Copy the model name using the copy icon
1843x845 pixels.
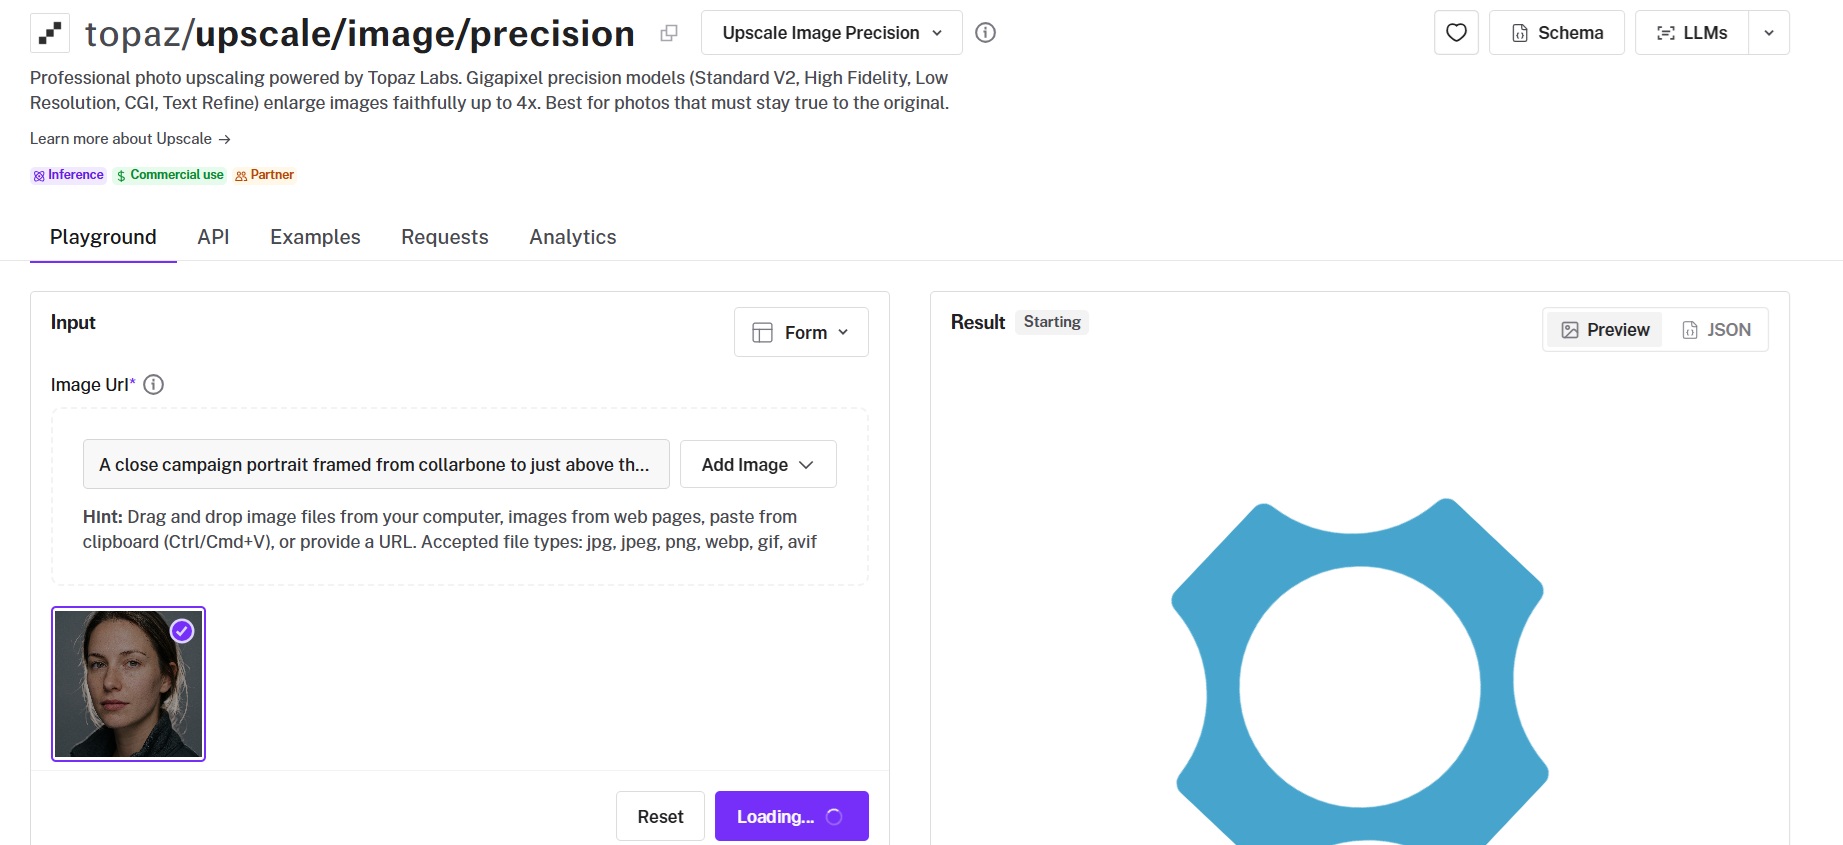669,33
